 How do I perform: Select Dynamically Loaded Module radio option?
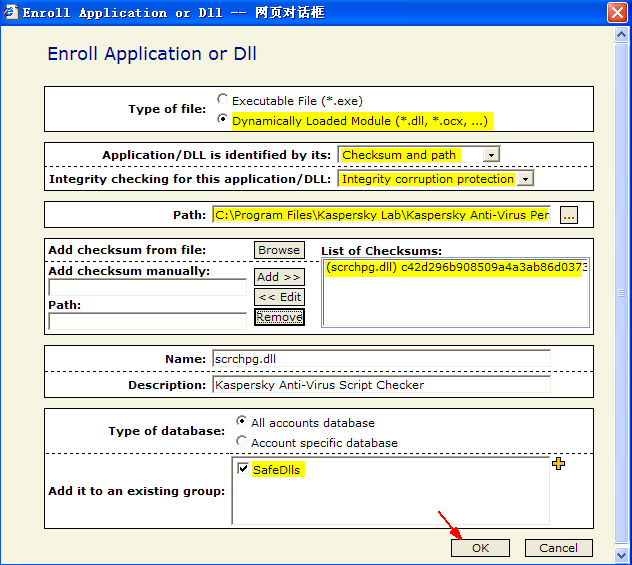tap(222, 119)
